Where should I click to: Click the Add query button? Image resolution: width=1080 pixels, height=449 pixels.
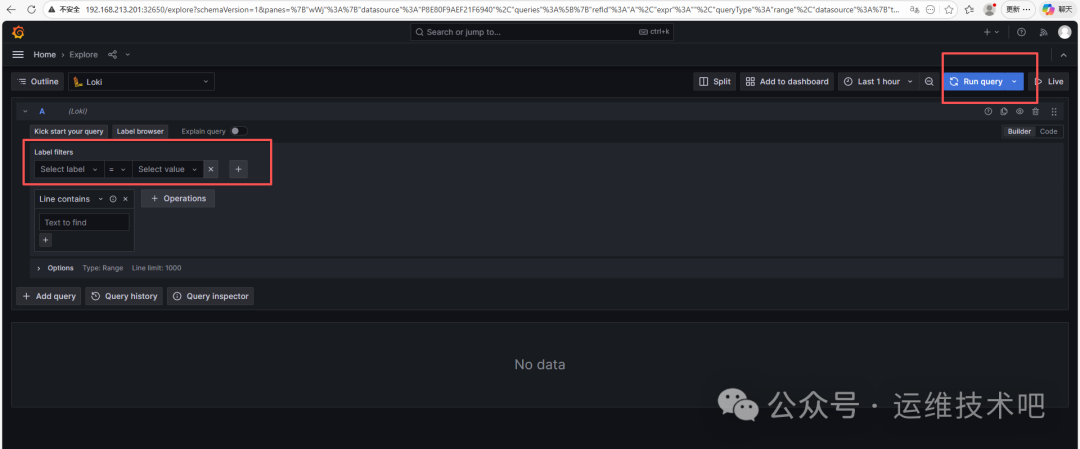tap(49, 296)
